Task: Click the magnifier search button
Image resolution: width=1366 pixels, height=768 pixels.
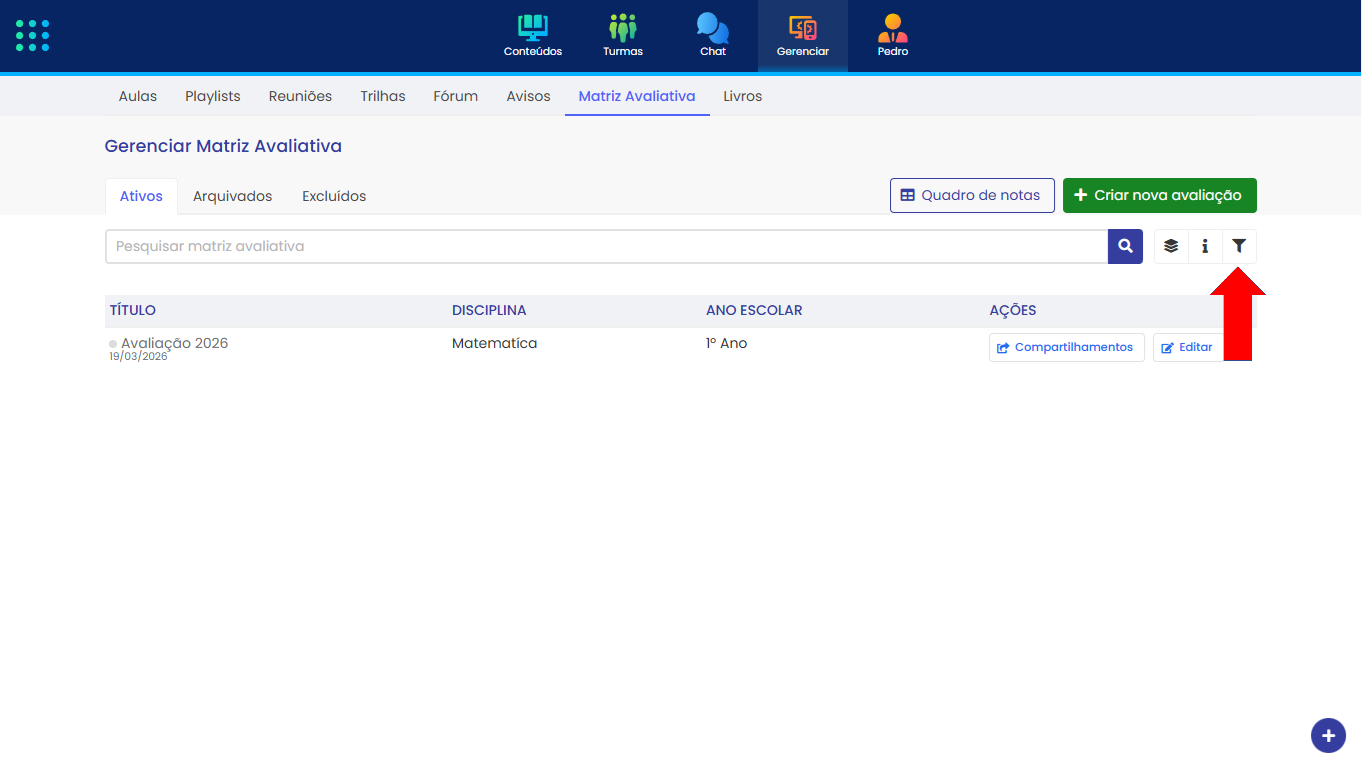Action: 1125,246
